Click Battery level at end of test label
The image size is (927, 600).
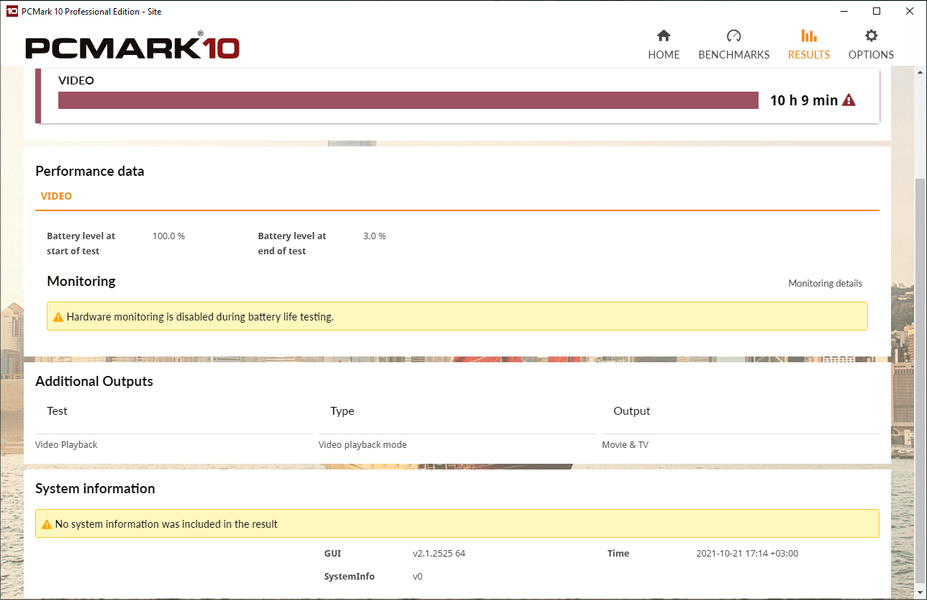coord(292,243)
